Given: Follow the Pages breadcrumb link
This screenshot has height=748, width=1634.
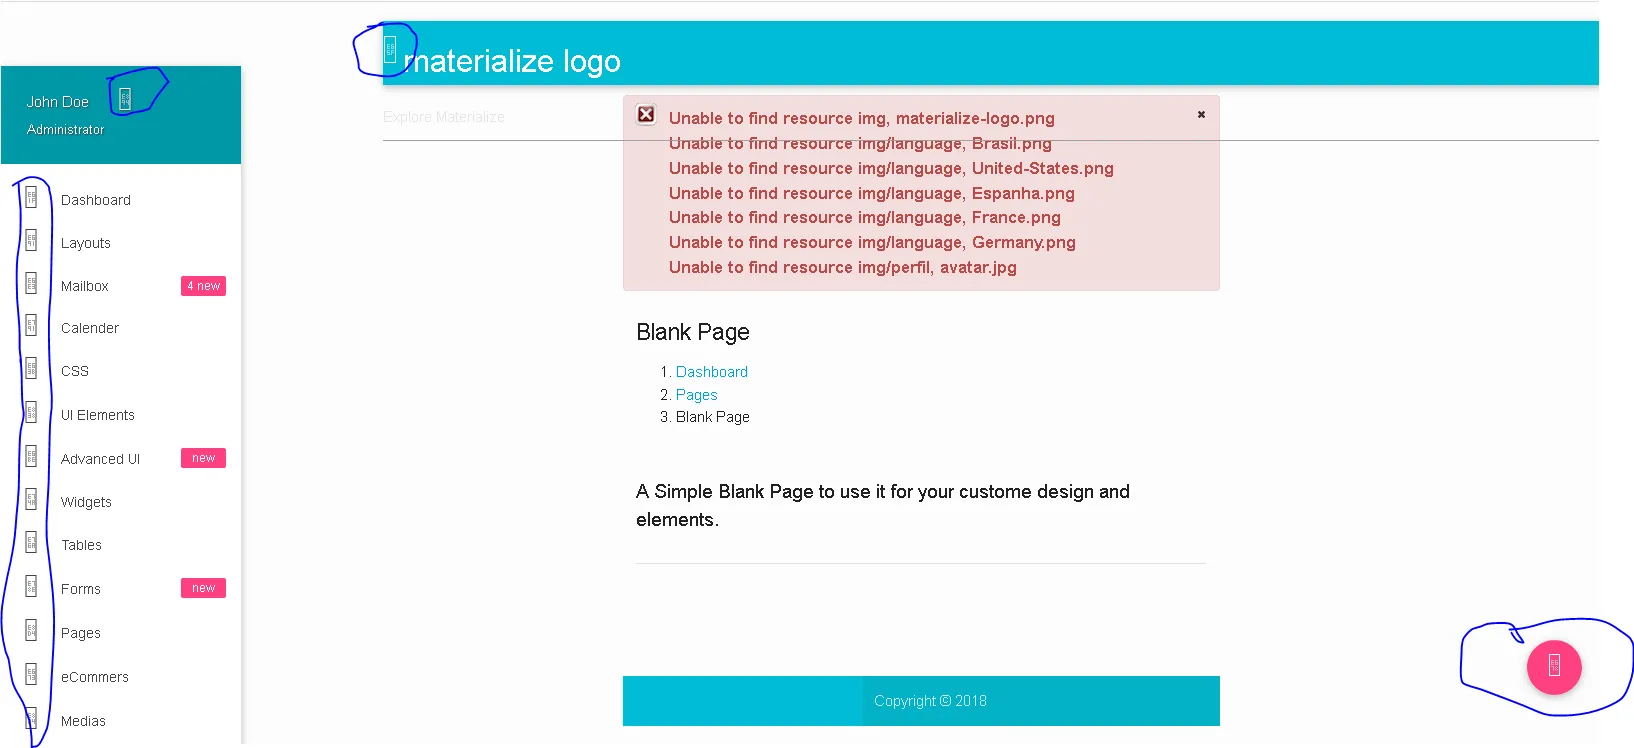Looking at the screenshot, I should 696,395.
